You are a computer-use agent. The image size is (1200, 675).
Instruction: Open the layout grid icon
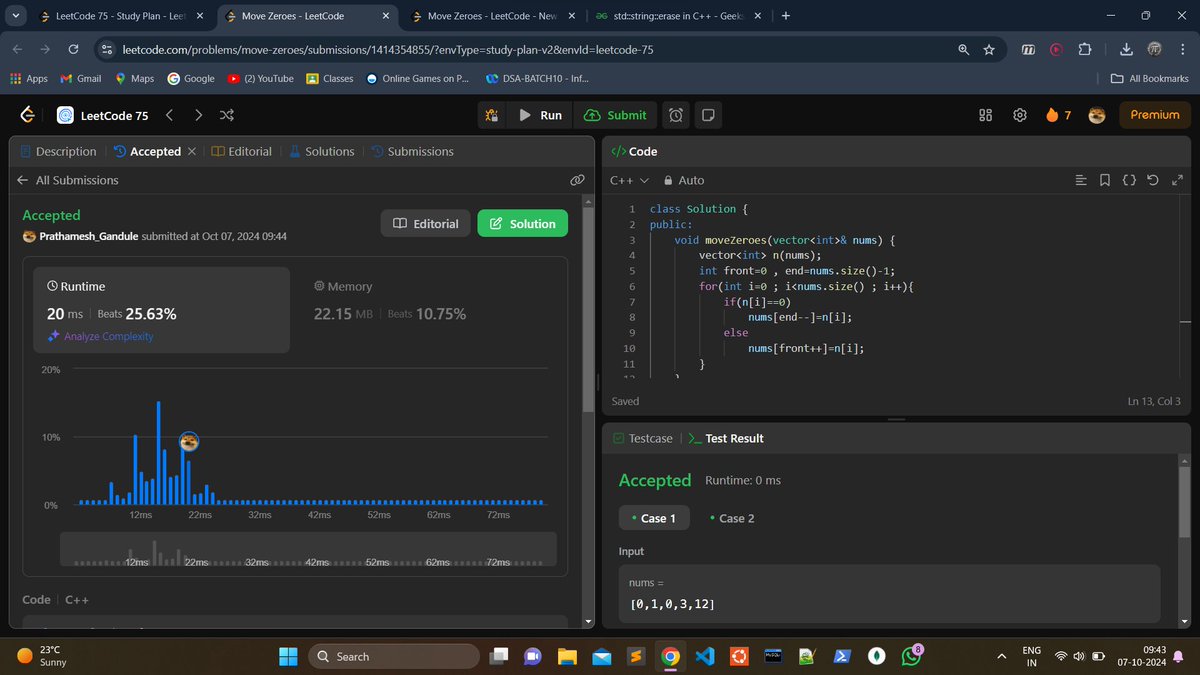point(985,115)
